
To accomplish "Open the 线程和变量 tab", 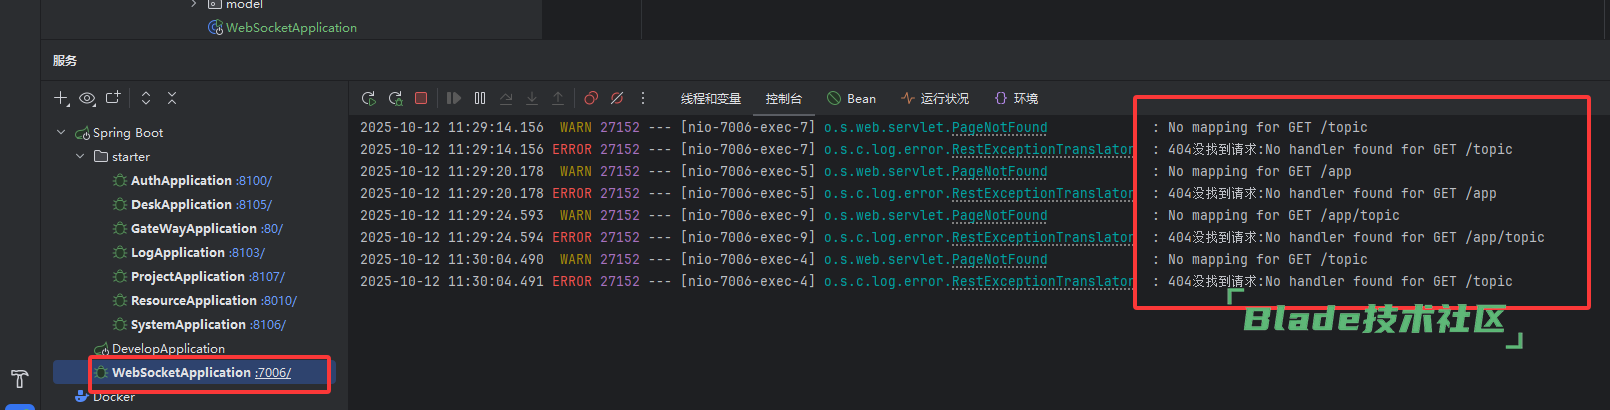I will coord(710,99).
